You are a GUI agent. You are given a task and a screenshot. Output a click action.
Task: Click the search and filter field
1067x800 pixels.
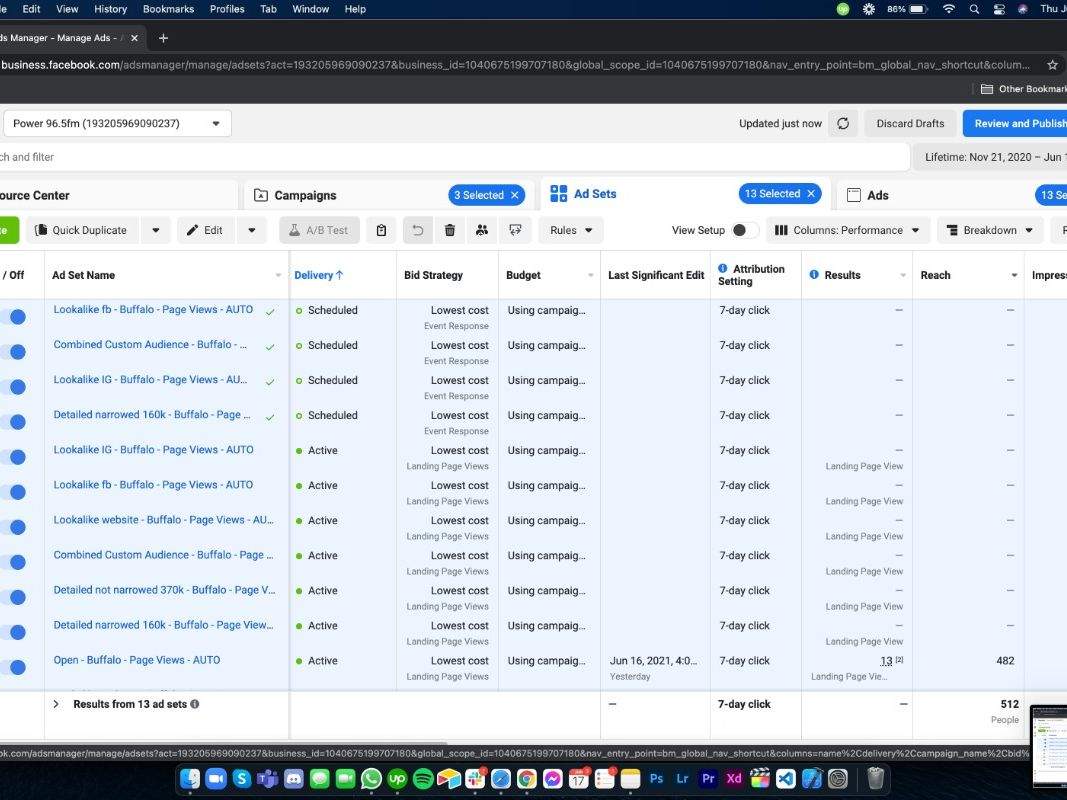(x=455, y=157)
